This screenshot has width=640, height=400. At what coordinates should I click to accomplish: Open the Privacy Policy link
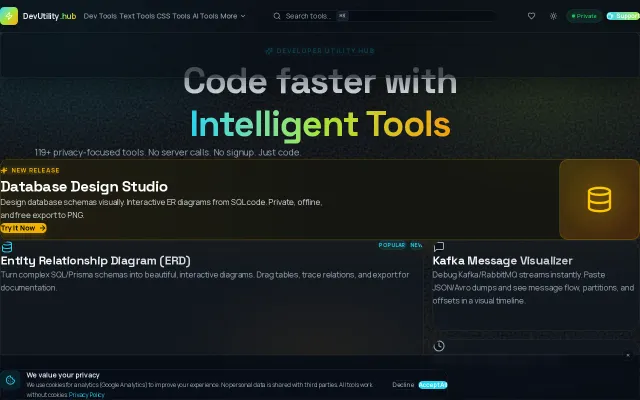(x=87, y=395)
